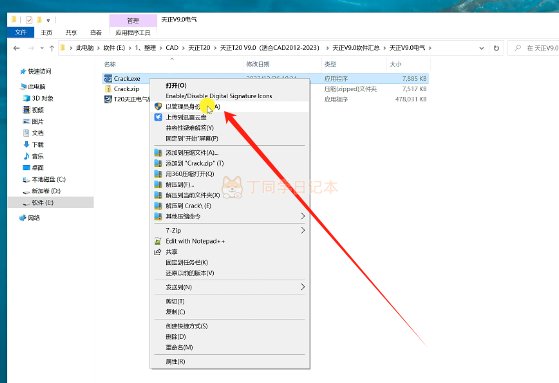The height and width of the screenshot is (383, 559).
Task: Switch to the 主页 (Home) ribbon tab
Action: click(46, 32)
